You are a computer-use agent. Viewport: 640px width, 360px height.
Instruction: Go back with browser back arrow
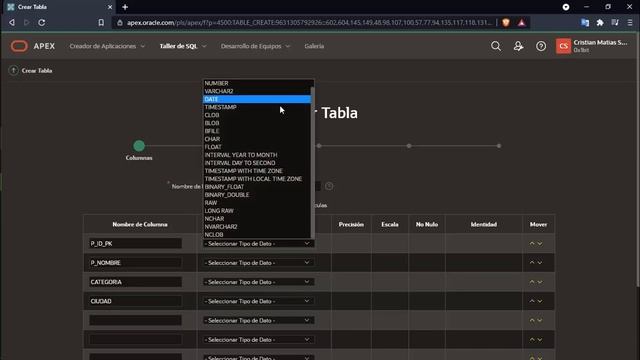[12, 22]
